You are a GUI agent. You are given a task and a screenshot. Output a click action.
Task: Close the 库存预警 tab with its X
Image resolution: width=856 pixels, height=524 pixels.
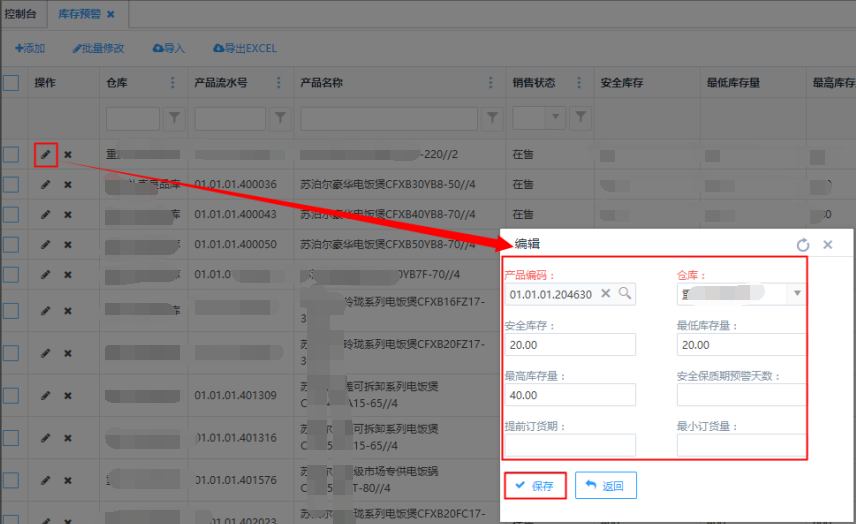(111, 14)
